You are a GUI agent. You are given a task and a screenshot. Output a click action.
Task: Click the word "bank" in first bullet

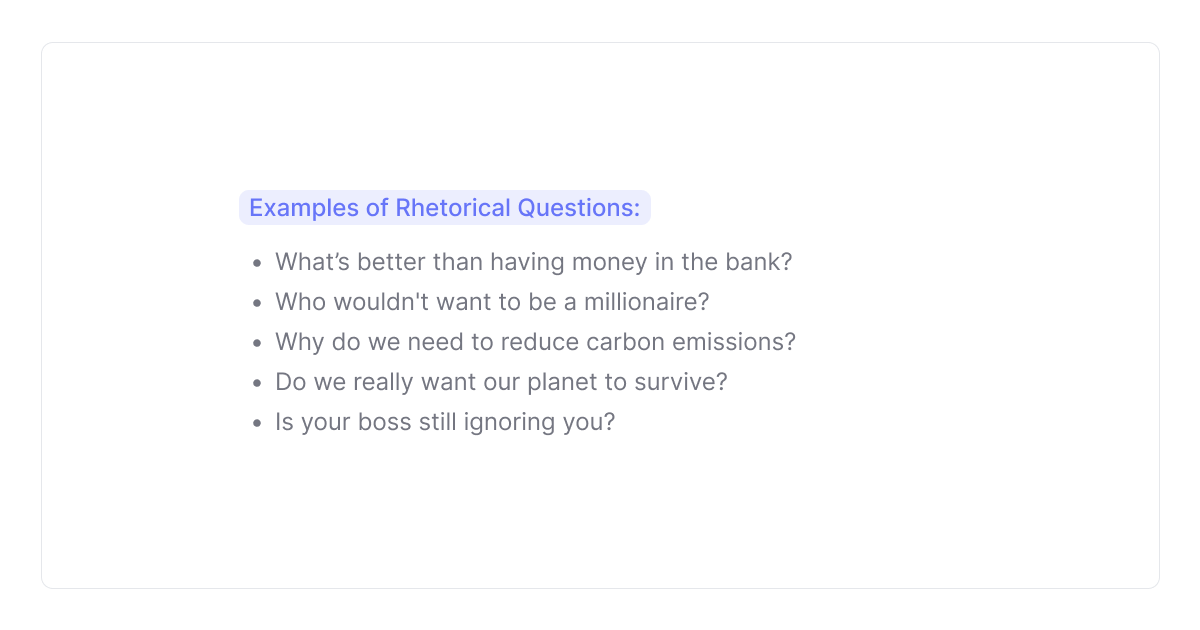[x=763, y=262]
